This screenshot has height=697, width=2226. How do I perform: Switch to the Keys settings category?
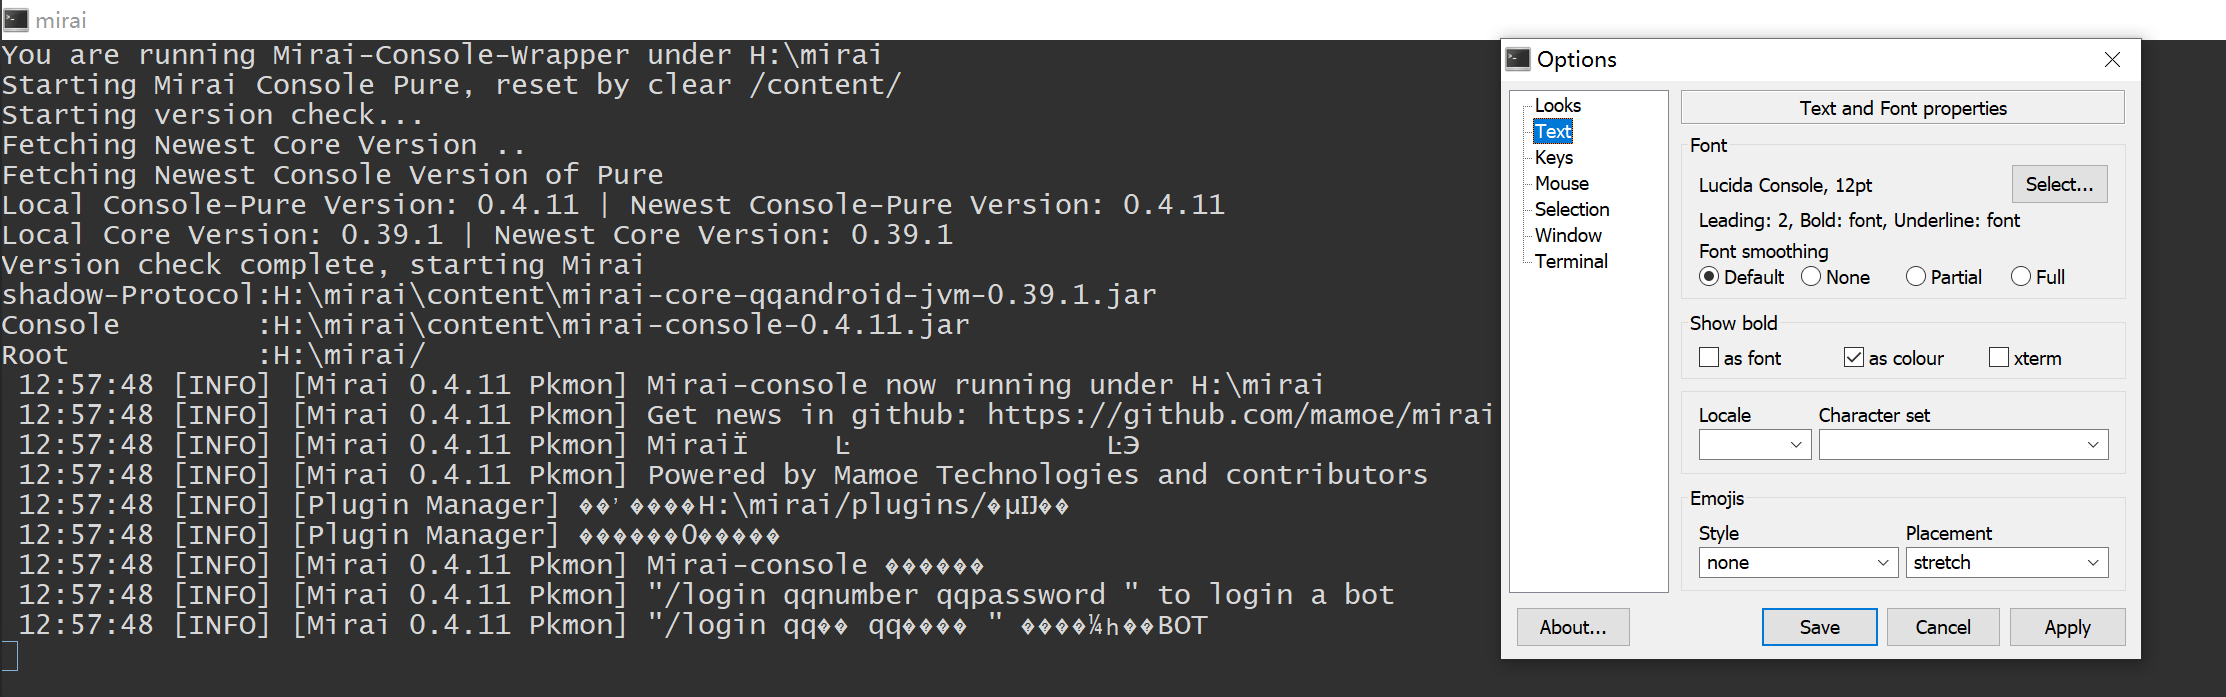click(x=1553, y=157)
